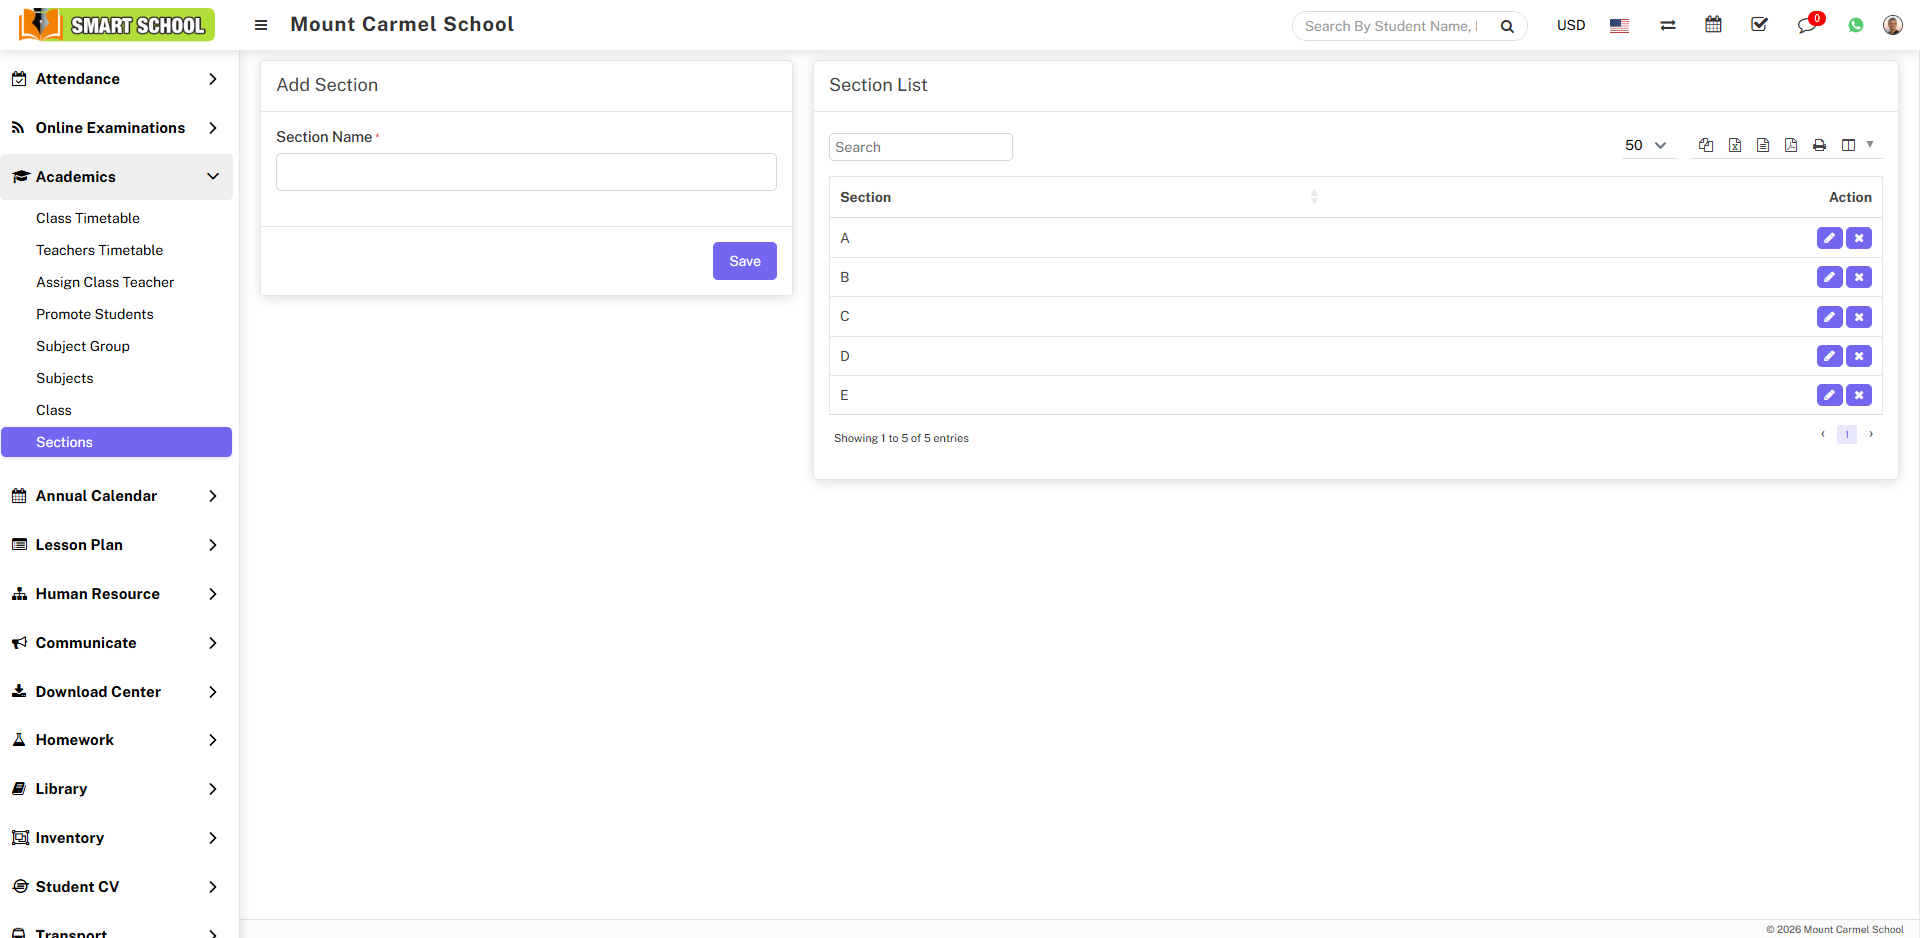Image resolution: width=1920 pixels, height=938 pixels.
Task: Open the chat notifications icon
Action: [1807, 26]
